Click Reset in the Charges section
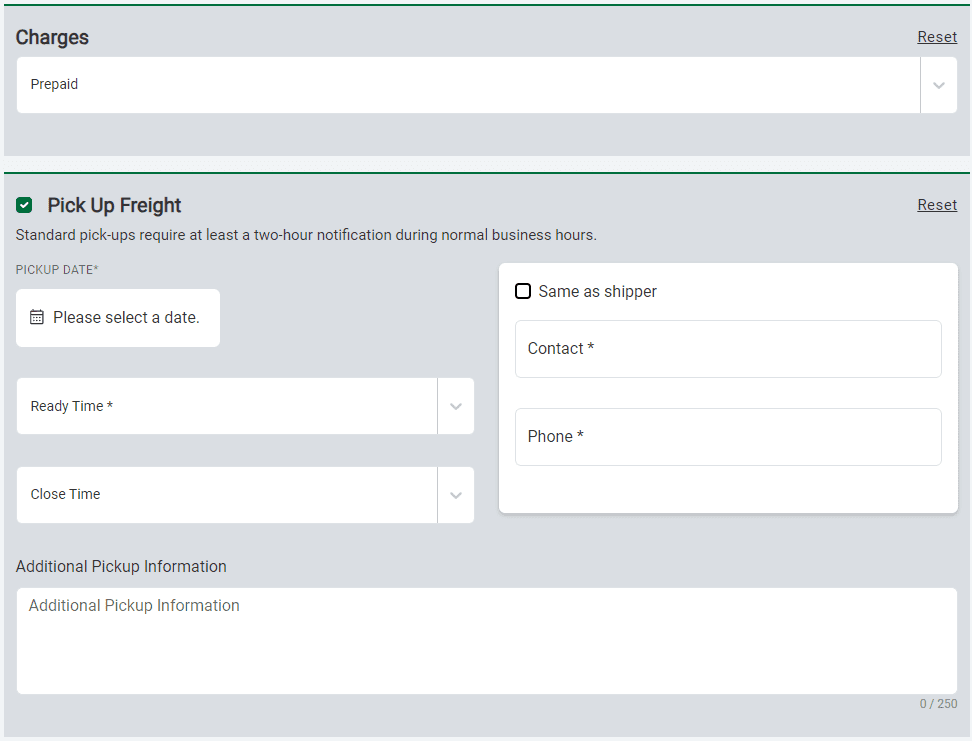The height and width of the screenshot is (741, 972). (937, 36)
